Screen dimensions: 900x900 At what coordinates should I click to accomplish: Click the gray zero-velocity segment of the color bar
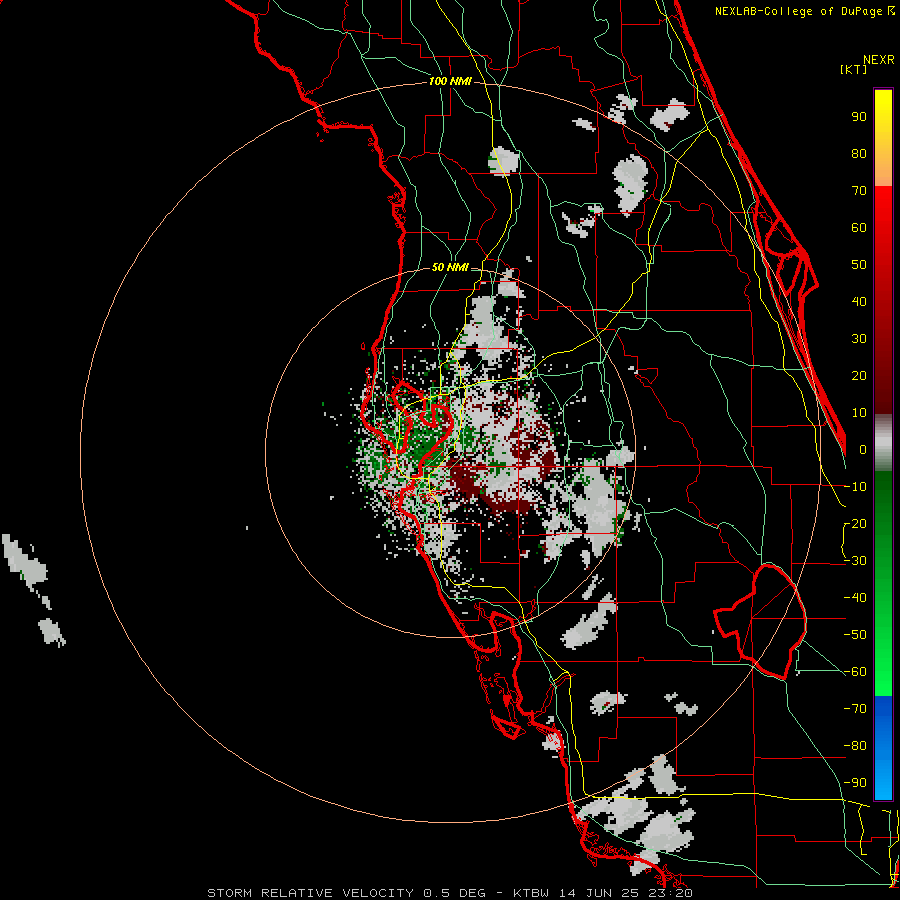[x=883, y=443]
